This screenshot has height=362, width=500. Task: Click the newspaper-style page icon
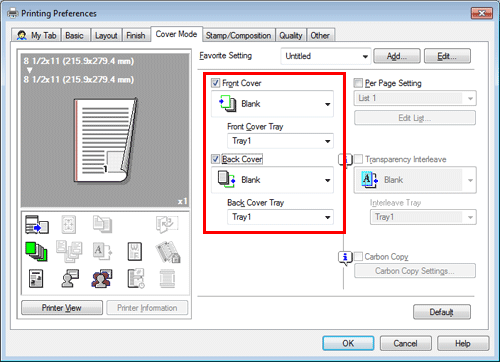tap(36, 279)
